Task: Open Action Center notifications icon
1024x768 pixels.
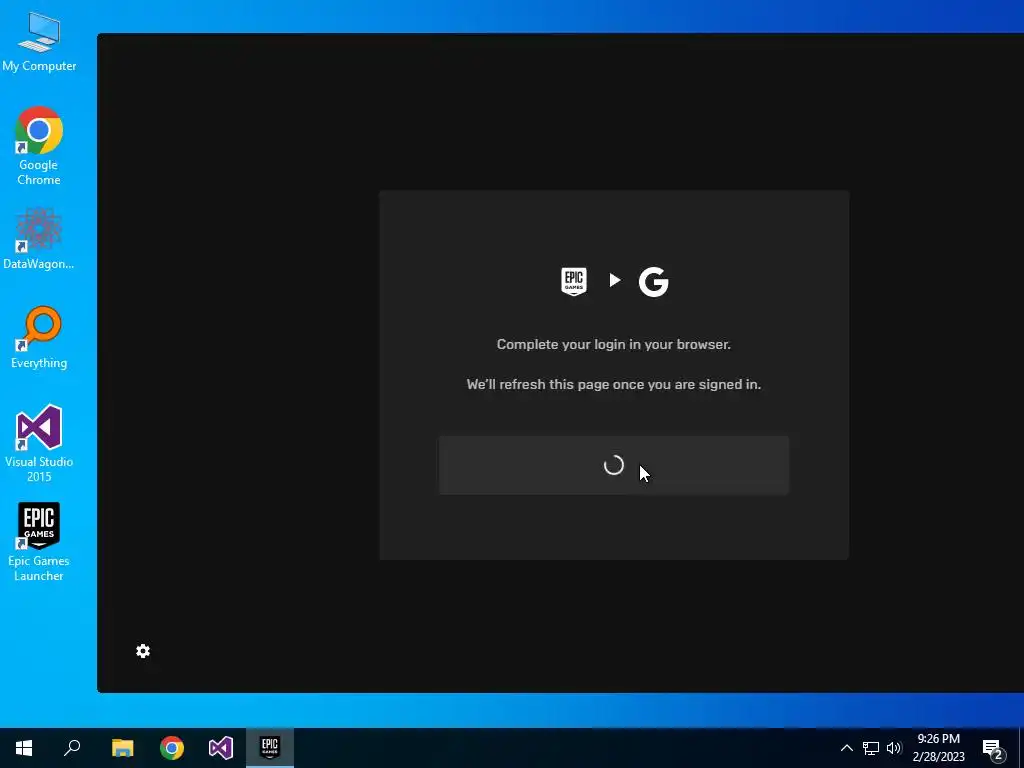Action: coord(993,748)
